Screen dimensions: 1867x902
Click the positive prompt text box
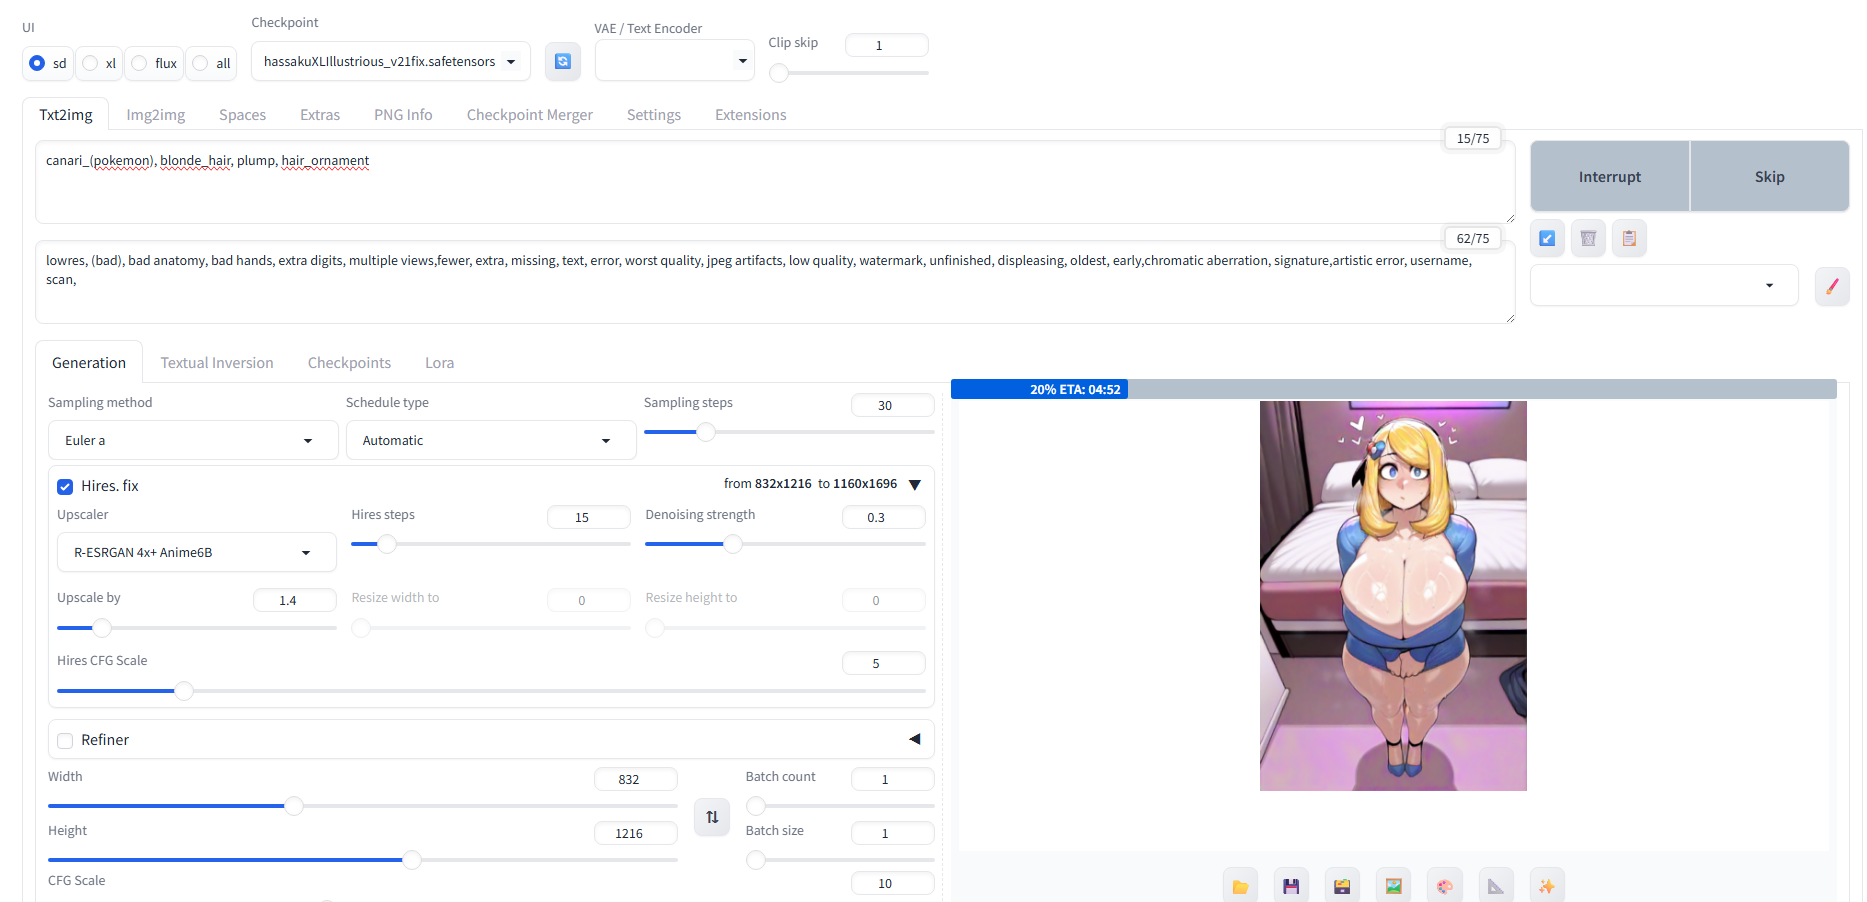775,182
